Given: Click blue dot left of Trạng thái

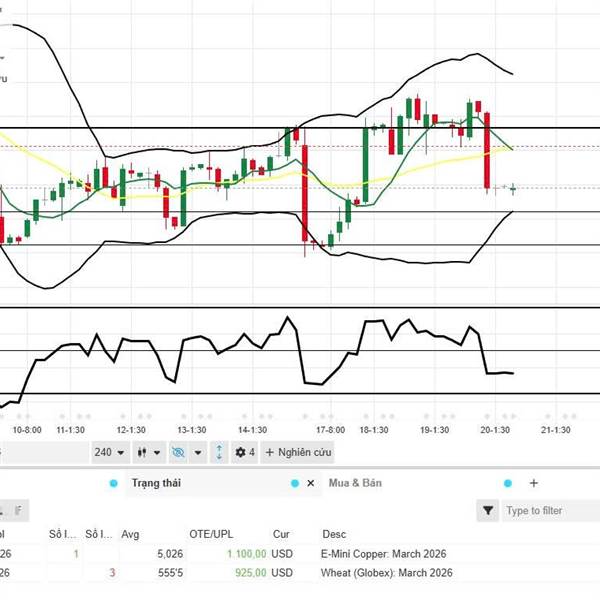Looking at the screenshot, I should [x=114, y=483].
